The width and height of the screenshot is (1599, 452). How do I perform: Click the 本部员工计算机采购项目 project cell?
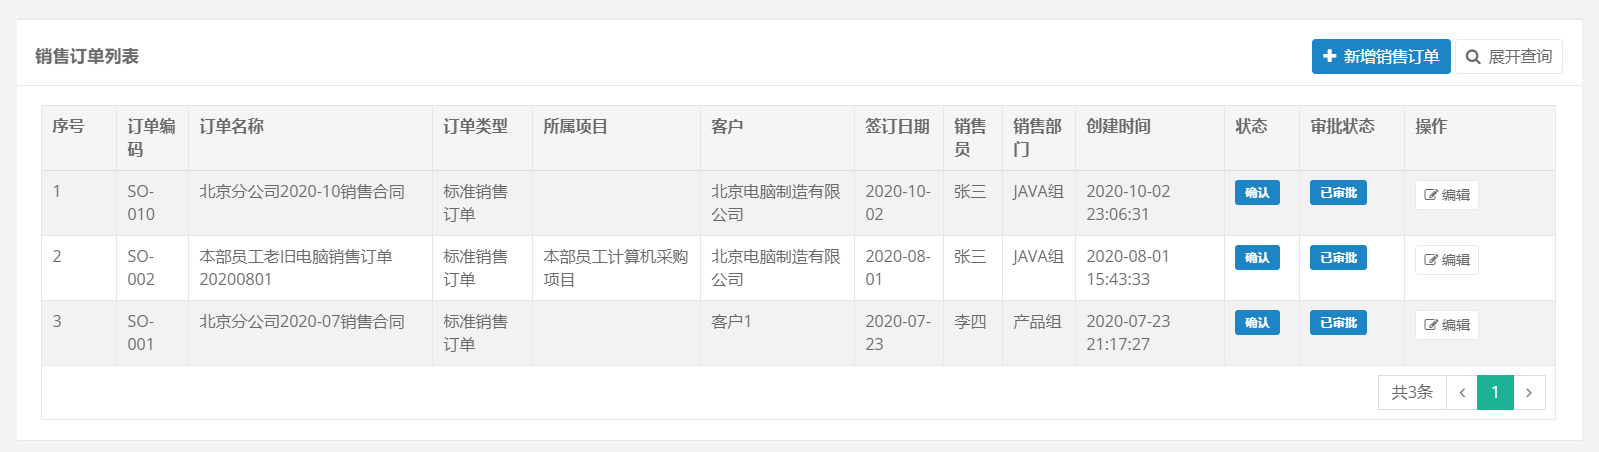pos(615,268)
